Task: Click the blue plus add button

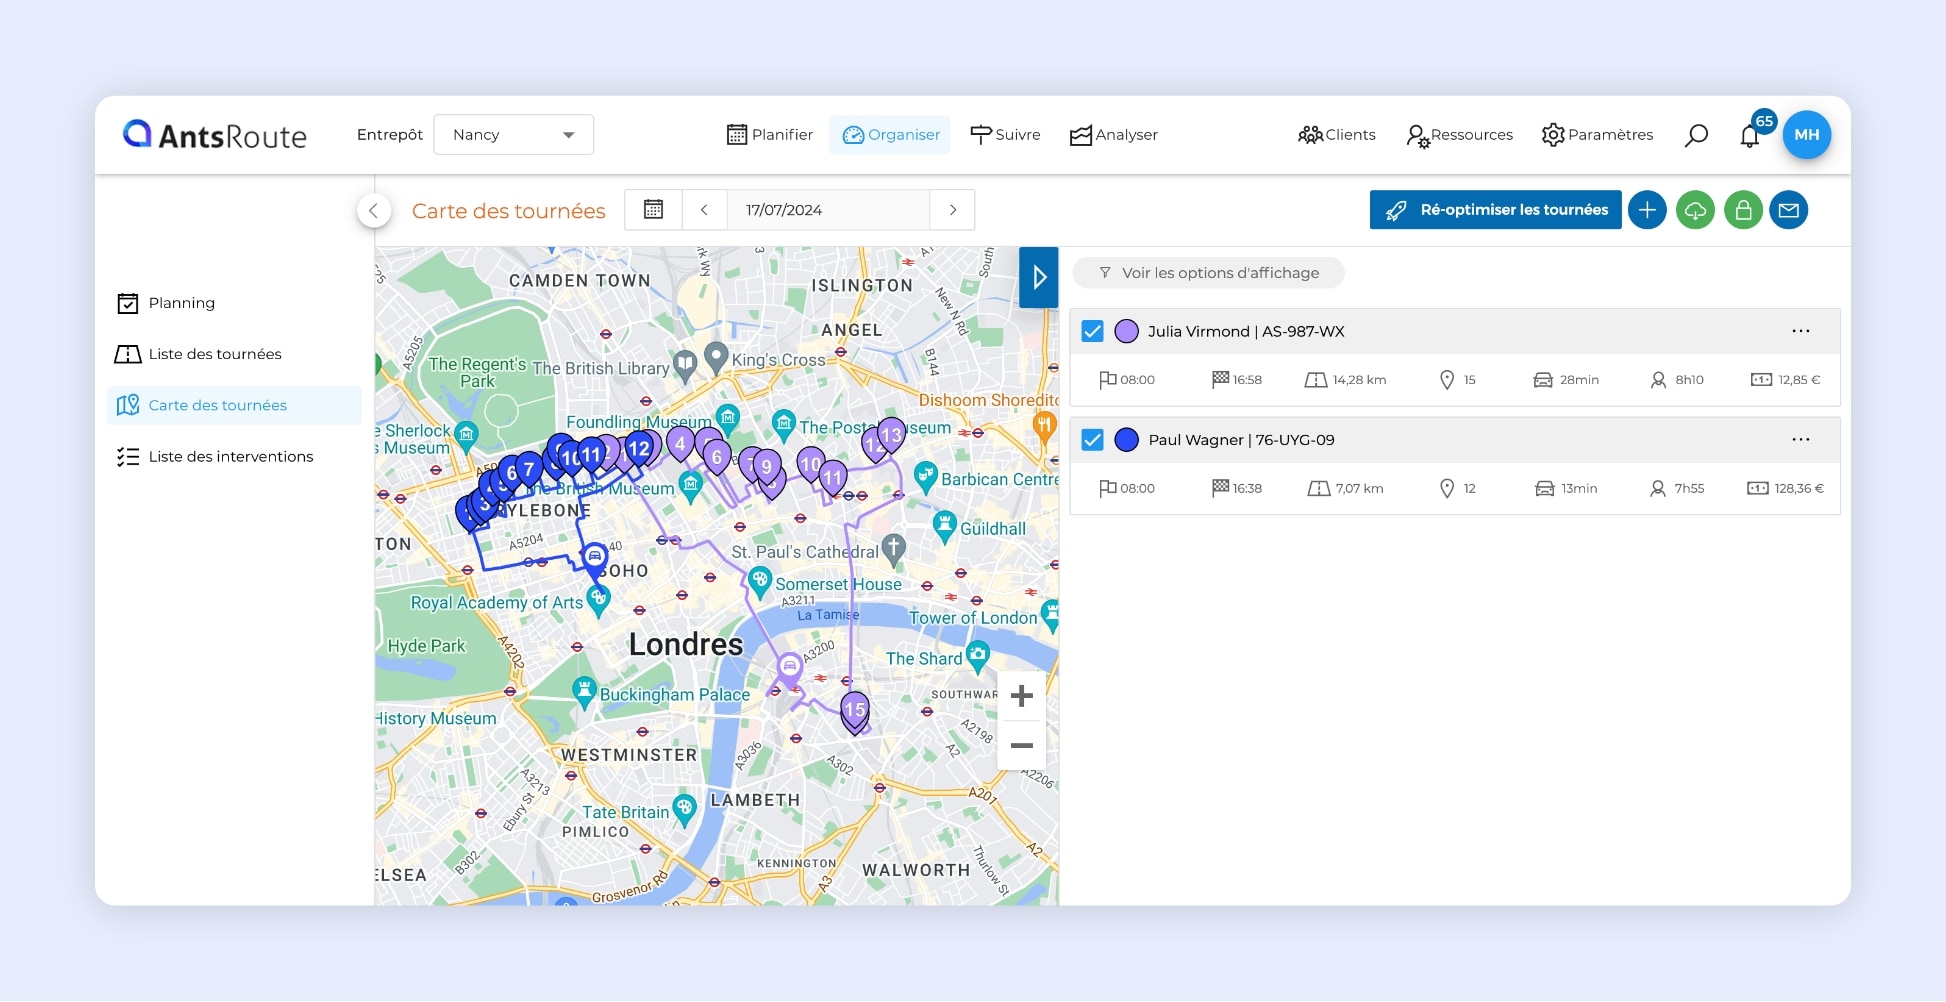Action: point(1647,210)
